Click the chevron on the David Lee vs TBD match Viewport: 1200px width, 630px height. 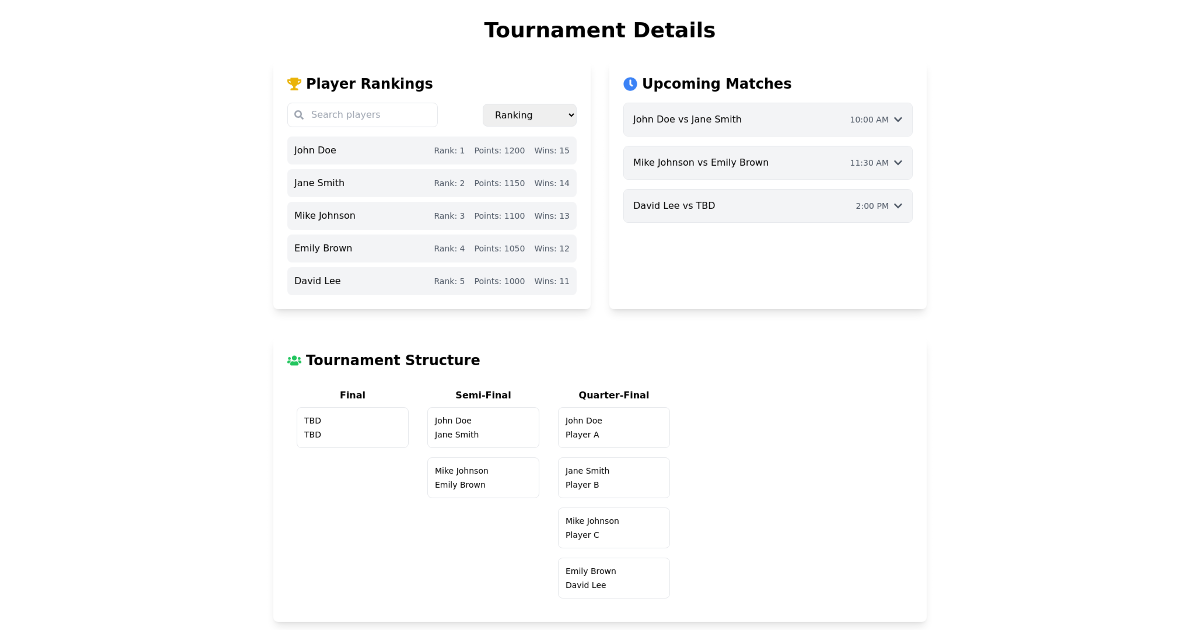pyautogui.click(x=899, y=205)
